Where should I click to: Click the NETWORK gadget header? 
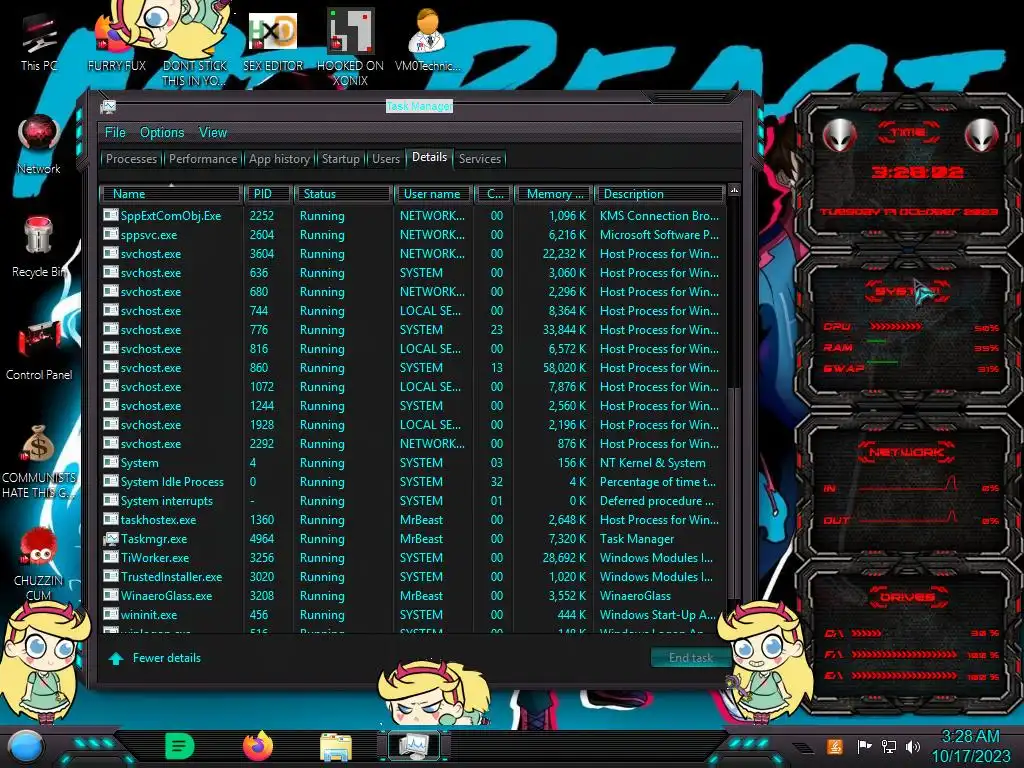tap(906, 452)
